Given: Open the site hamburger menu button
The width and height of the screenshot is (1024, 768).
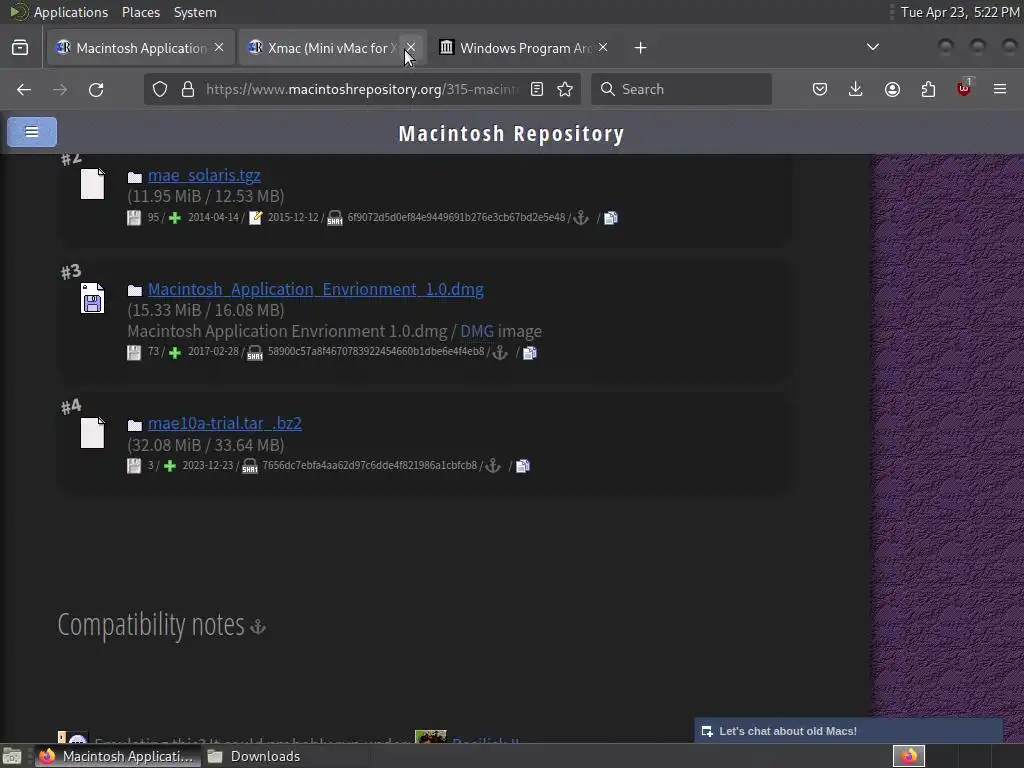Looking at the screenshot, I should 31,132.
